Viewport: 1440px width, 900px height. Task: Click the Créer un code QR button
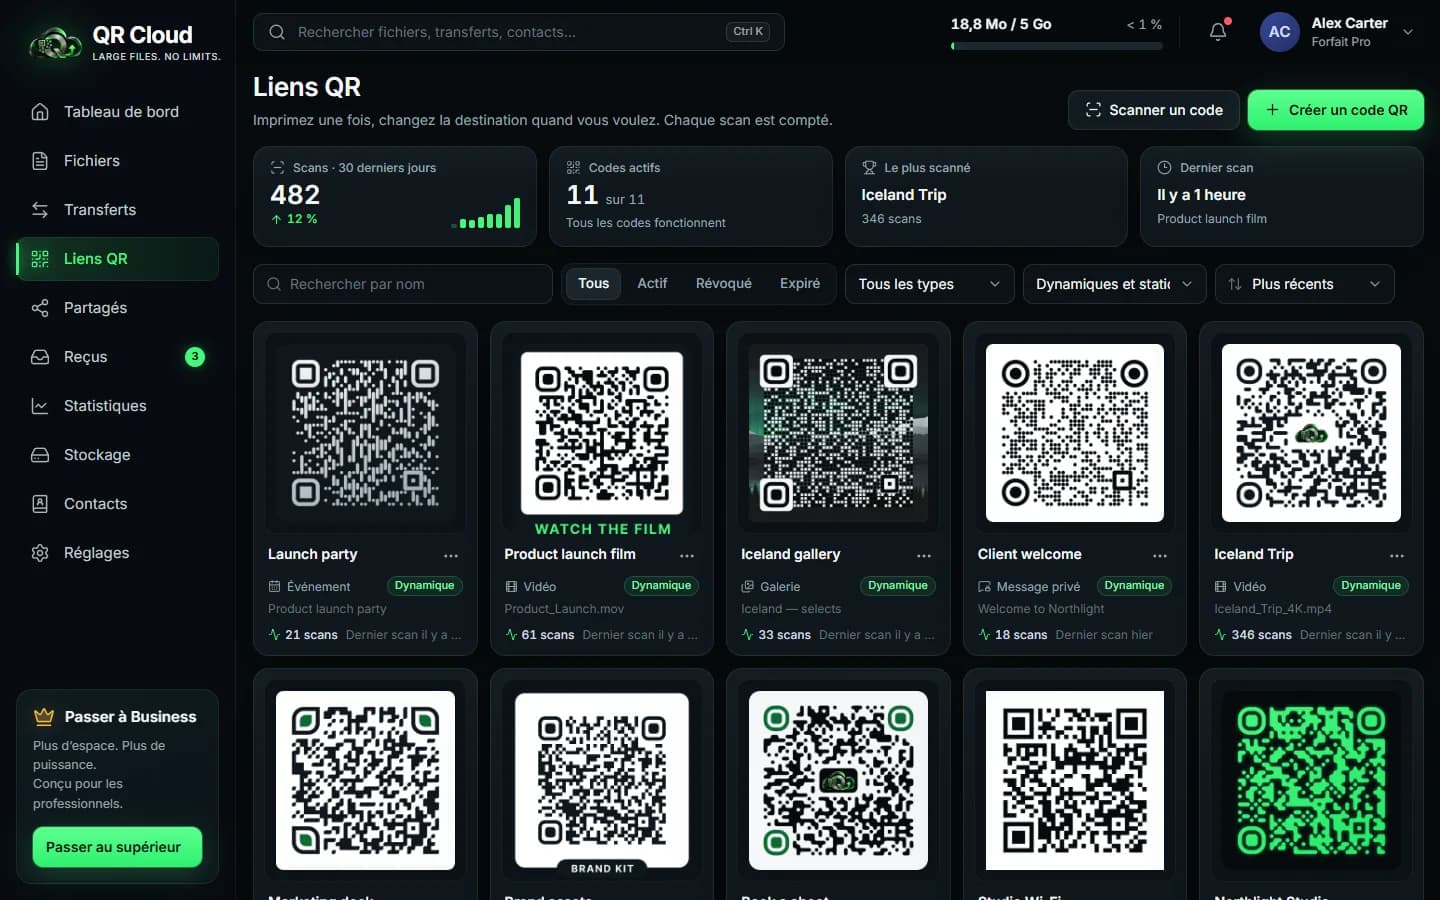point(1336,110)
